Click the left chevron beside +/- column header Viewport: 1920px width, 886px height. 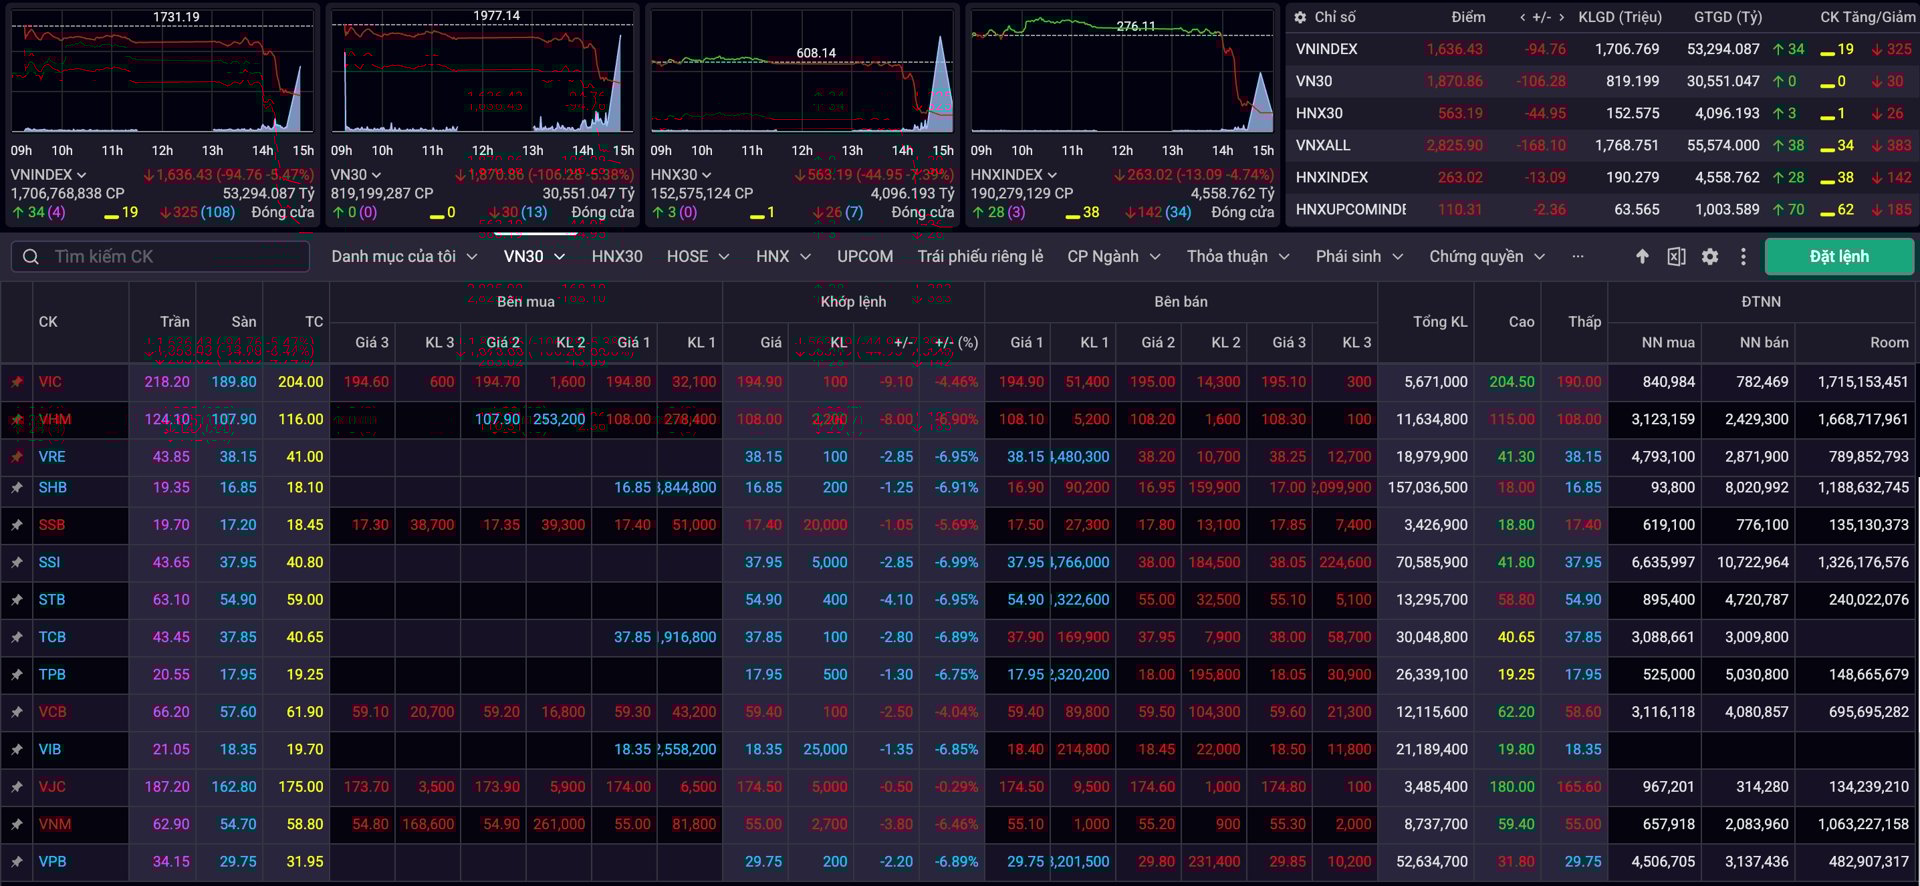[x=1523, y=17]
